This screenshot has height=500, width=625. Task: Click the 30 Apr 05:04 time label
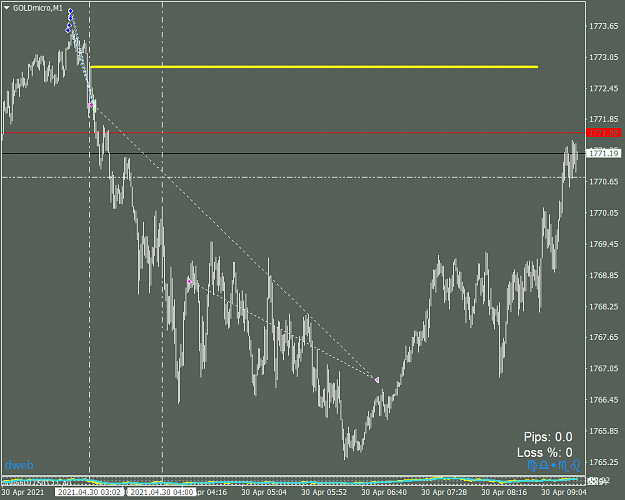264,492
